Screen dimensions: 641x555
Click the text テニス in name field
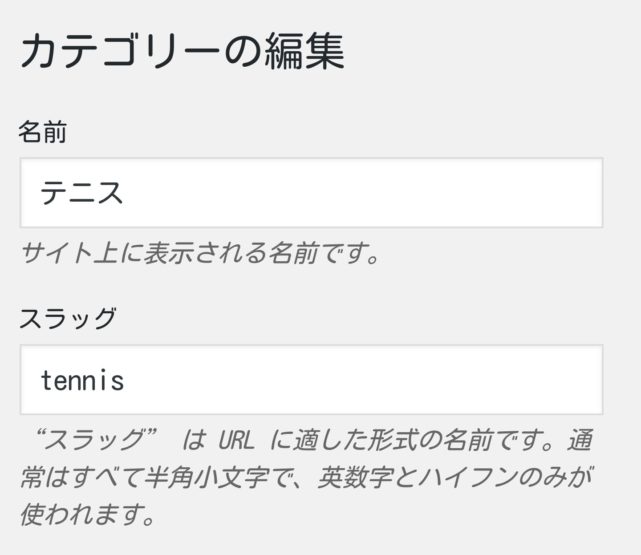pos(82,192)
